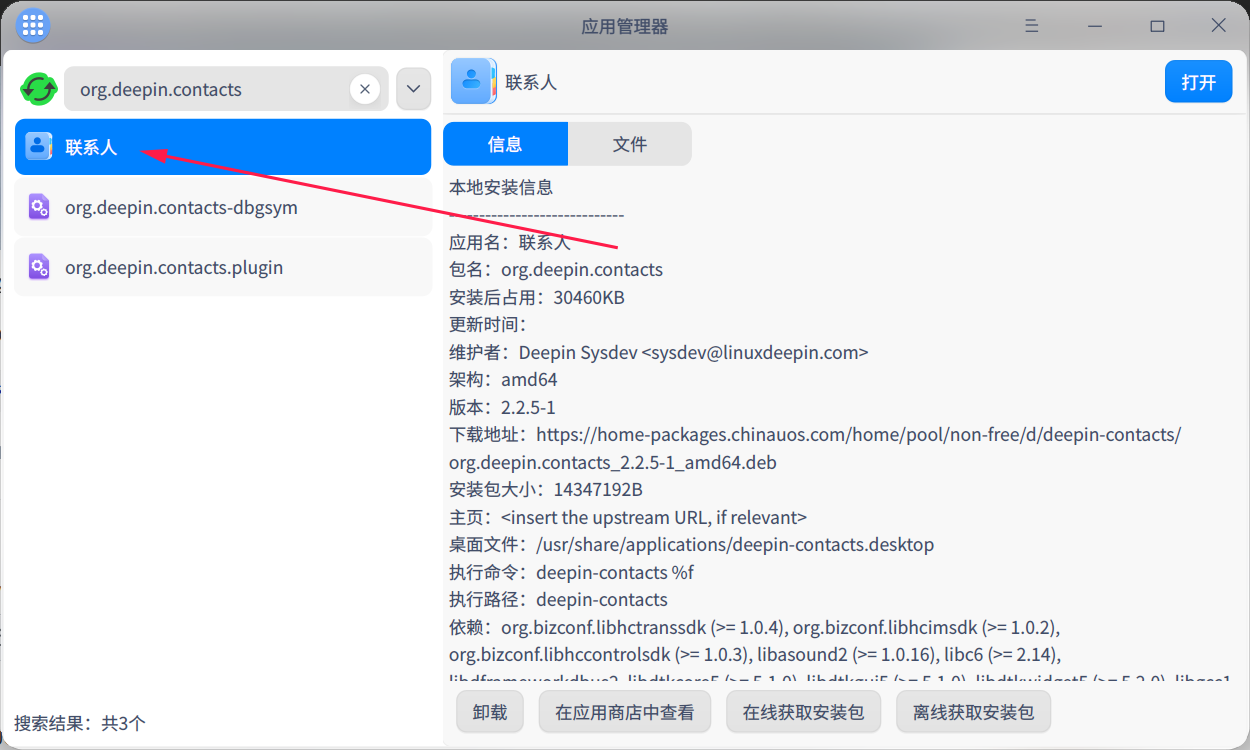1250x750 pixels.
Task: Click the 联系人 app icon in the detail header
Action: [x=473, y=81]
